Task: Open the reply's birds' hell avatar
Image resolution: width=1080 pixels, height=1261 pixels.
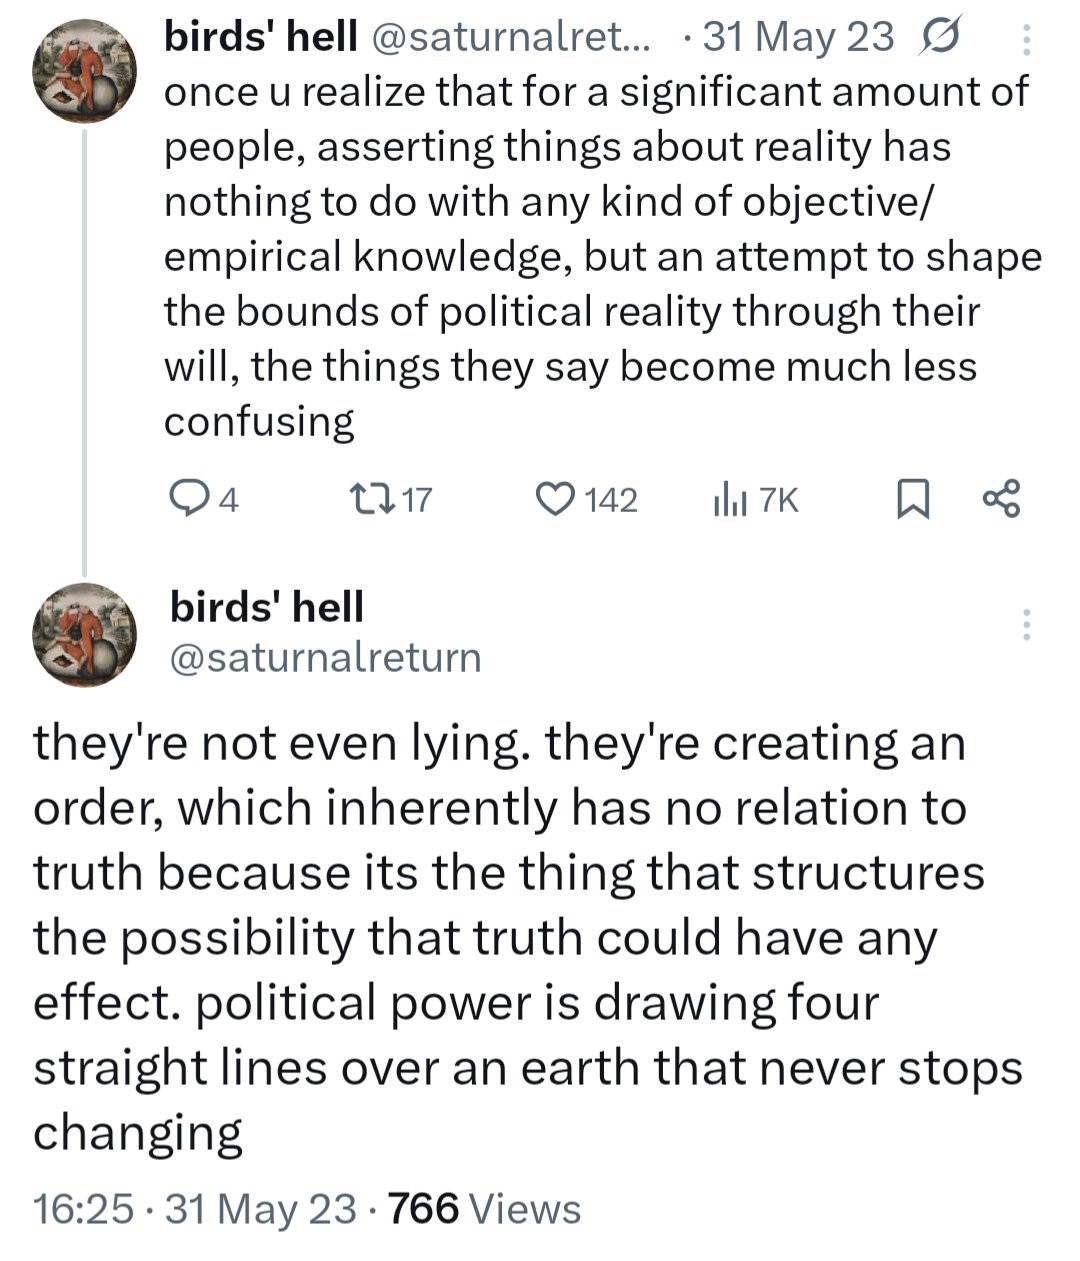Action: [x=84, y=634]
